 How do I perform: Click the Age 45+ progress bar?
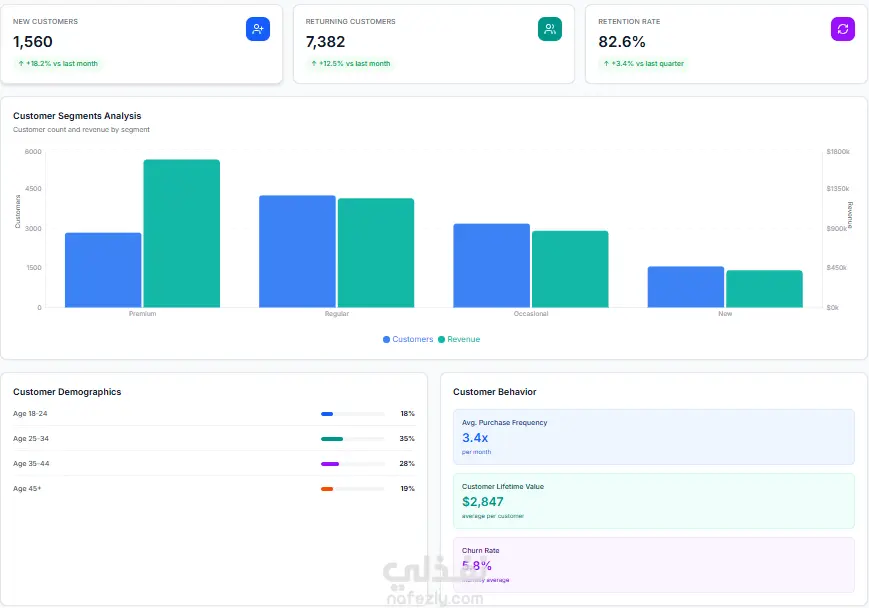click(x=352, y=489)
